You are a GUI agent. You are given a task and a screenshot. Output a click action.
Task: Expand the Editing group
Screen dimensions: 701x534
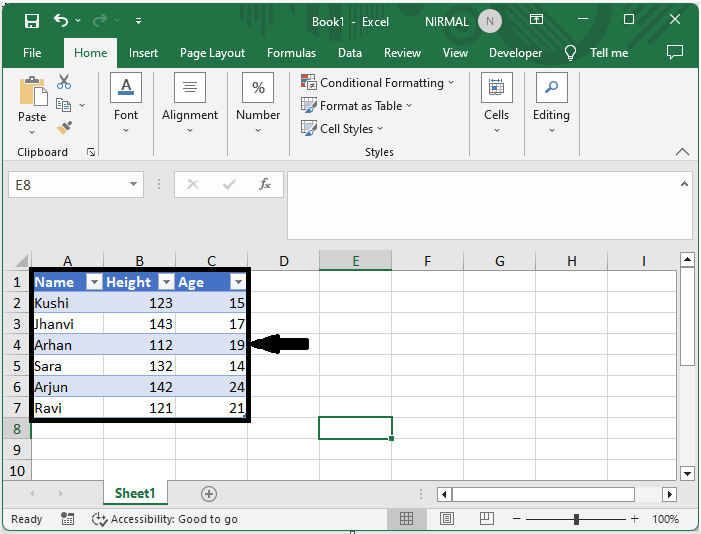551,103
